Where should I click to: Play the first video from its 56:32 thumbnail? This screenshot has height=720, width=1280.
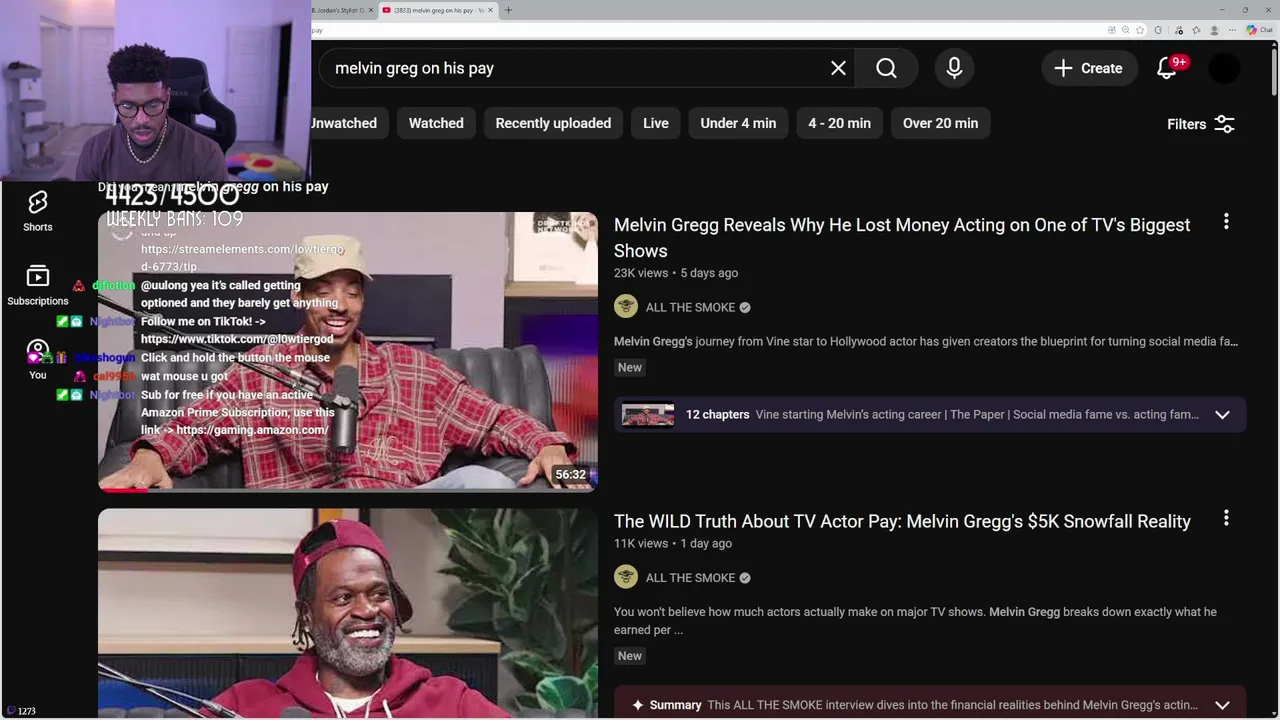click(x=348, y=351)
